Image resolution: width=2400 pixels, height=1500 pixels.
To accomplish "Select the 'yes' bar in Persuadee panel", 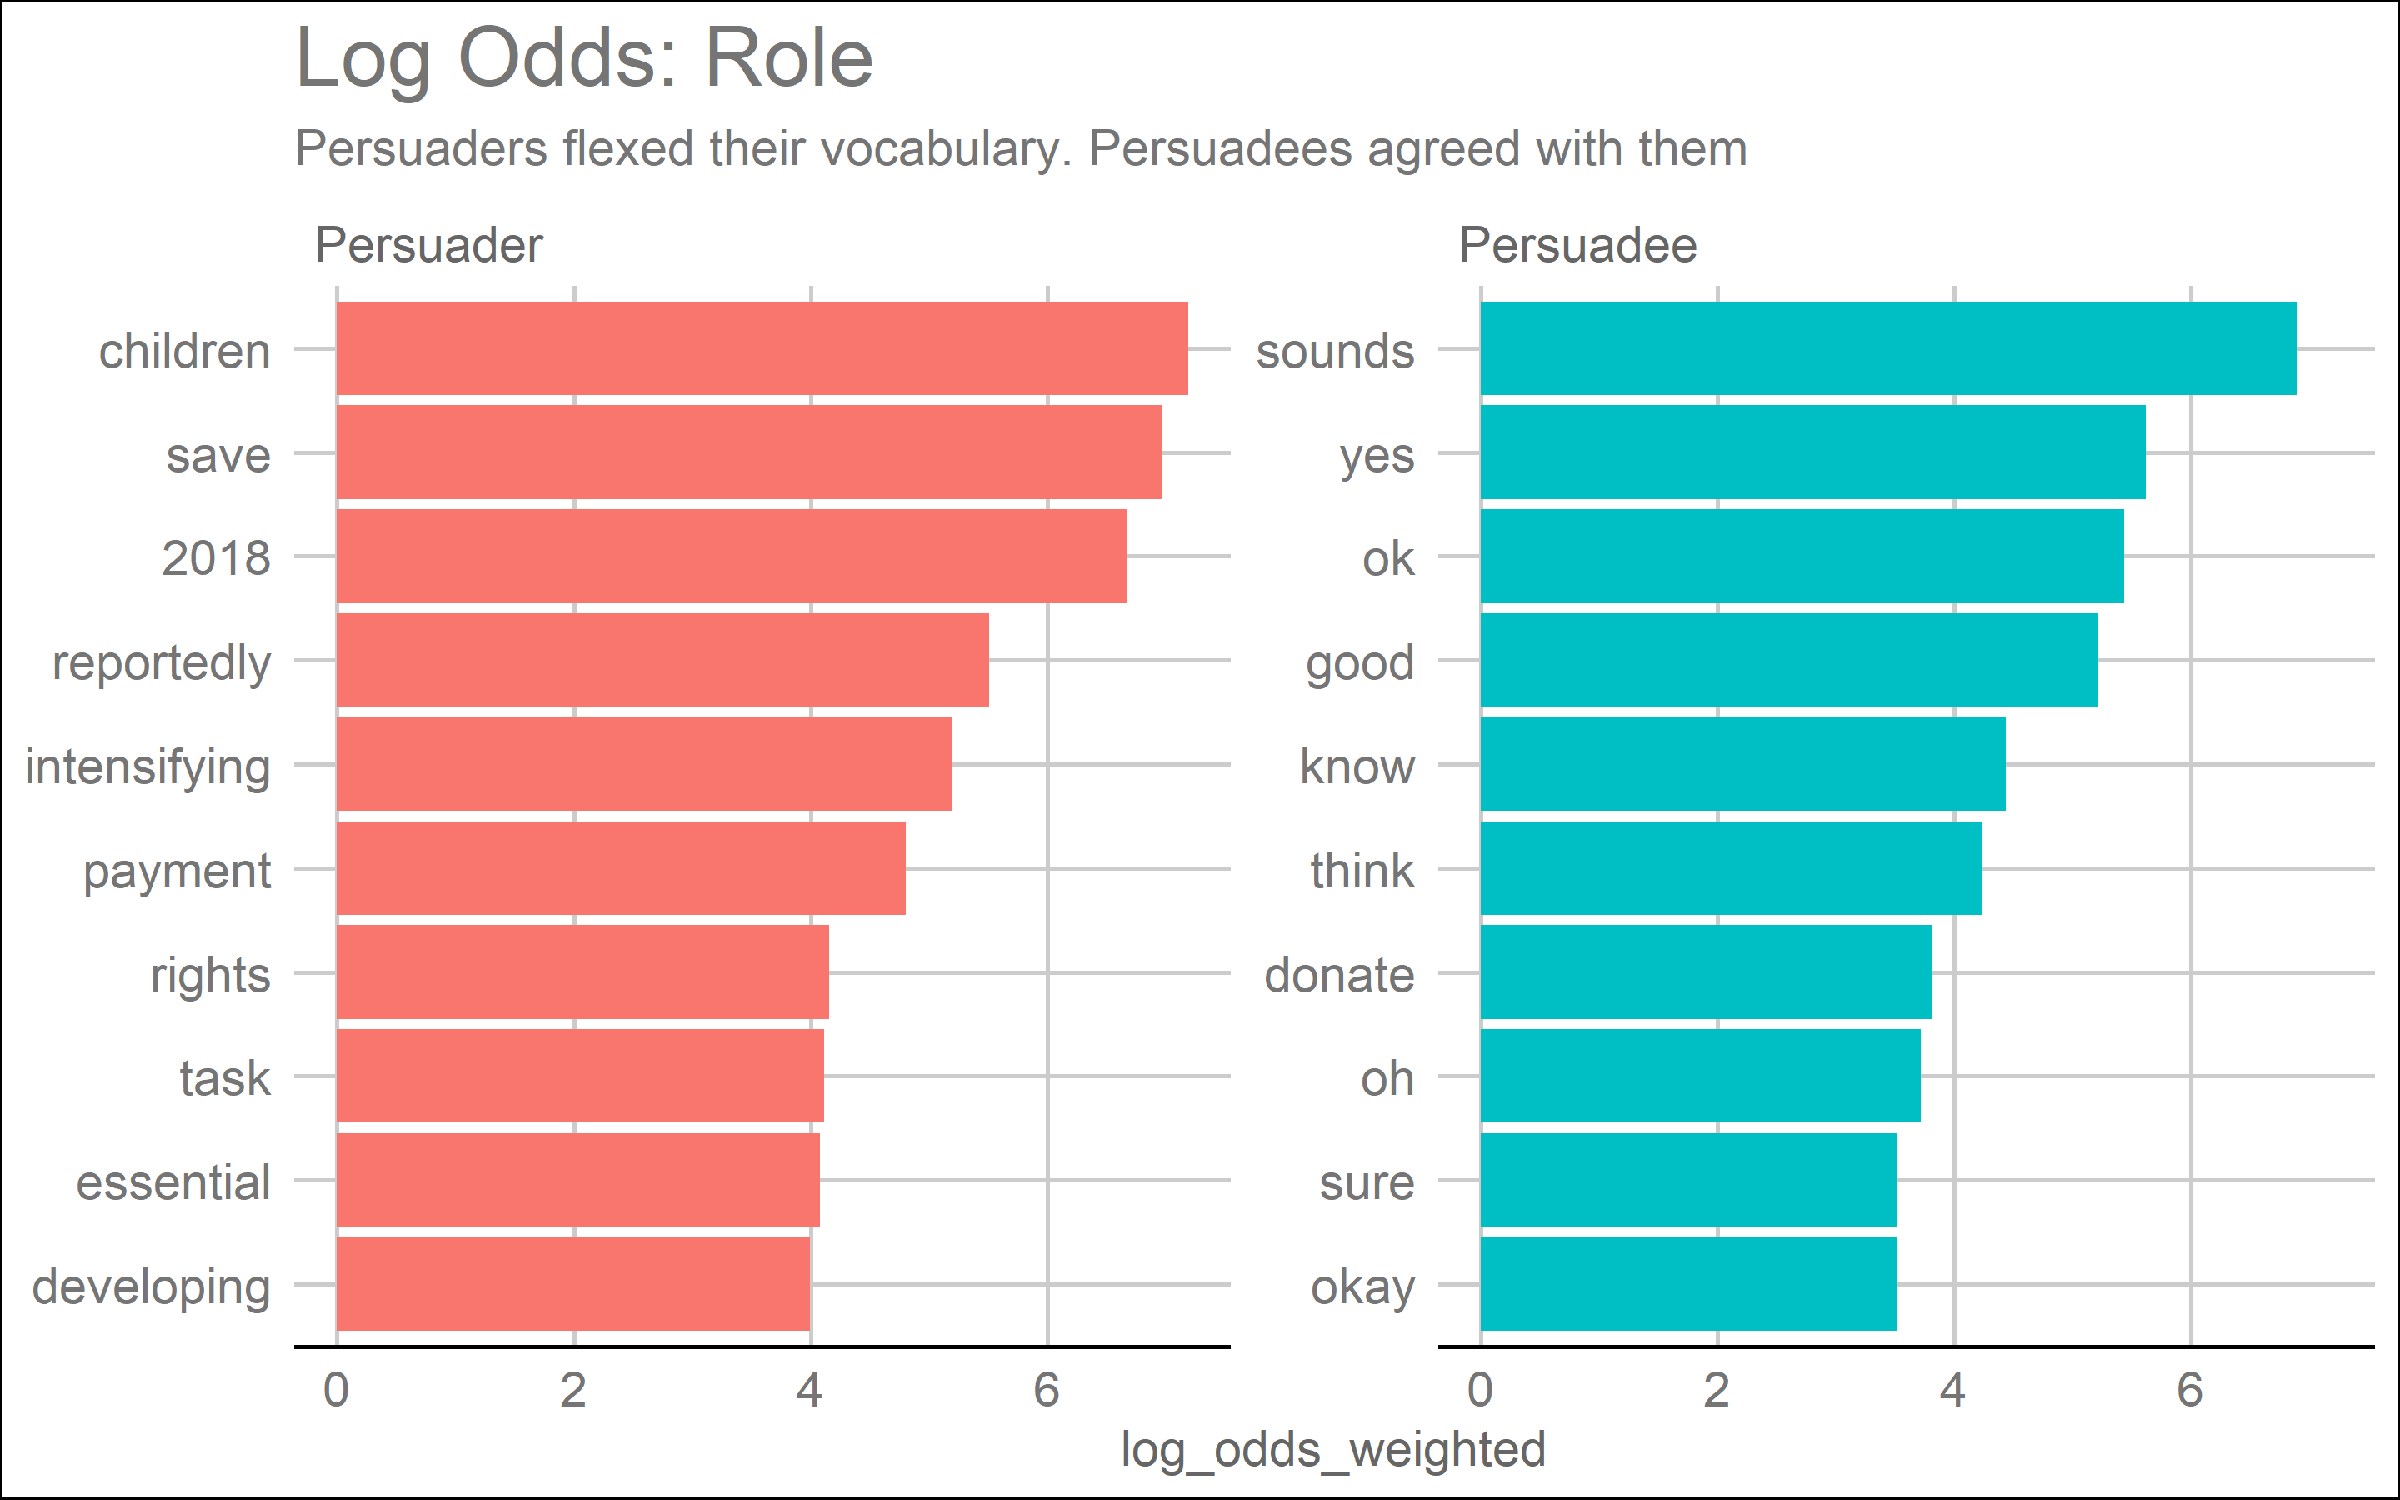I will [1813, 453].
